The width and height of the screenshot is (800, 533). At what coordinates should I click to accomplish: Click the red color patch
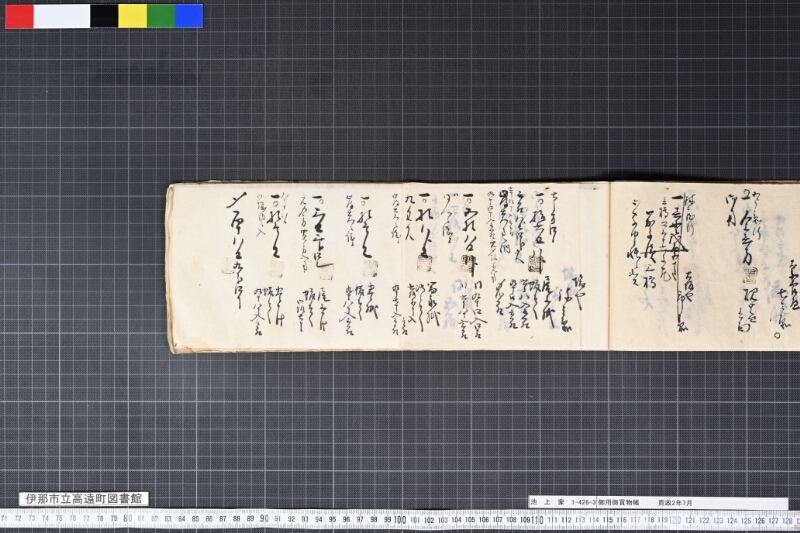click(19, 16)
